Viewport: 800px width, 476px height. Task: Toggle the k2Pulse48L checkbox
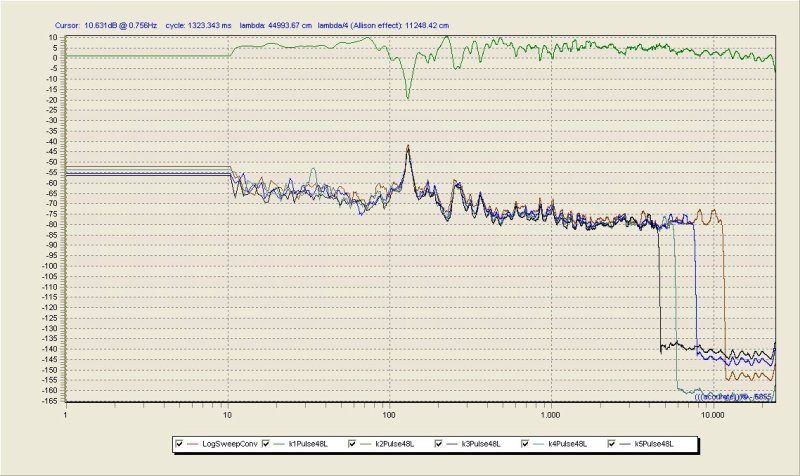coord(352,444)
